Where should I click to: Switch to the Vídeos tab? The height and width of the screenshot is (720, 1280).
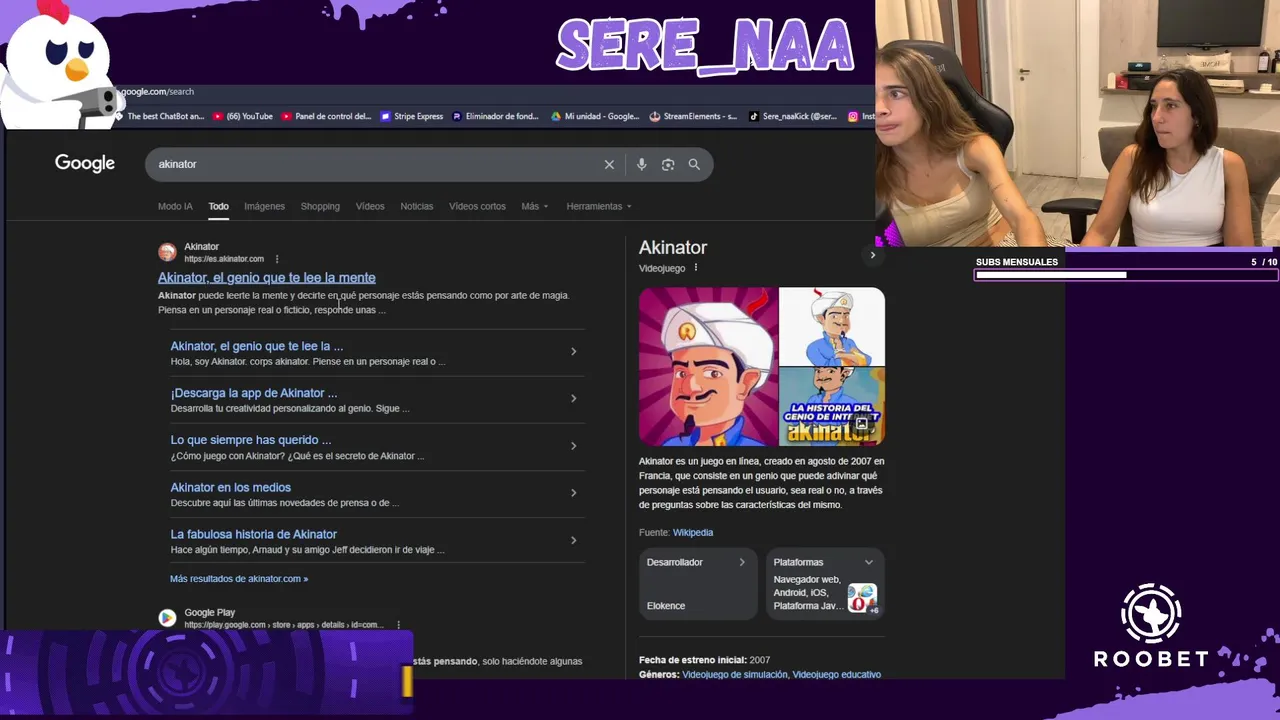click(x=370, y=206)
